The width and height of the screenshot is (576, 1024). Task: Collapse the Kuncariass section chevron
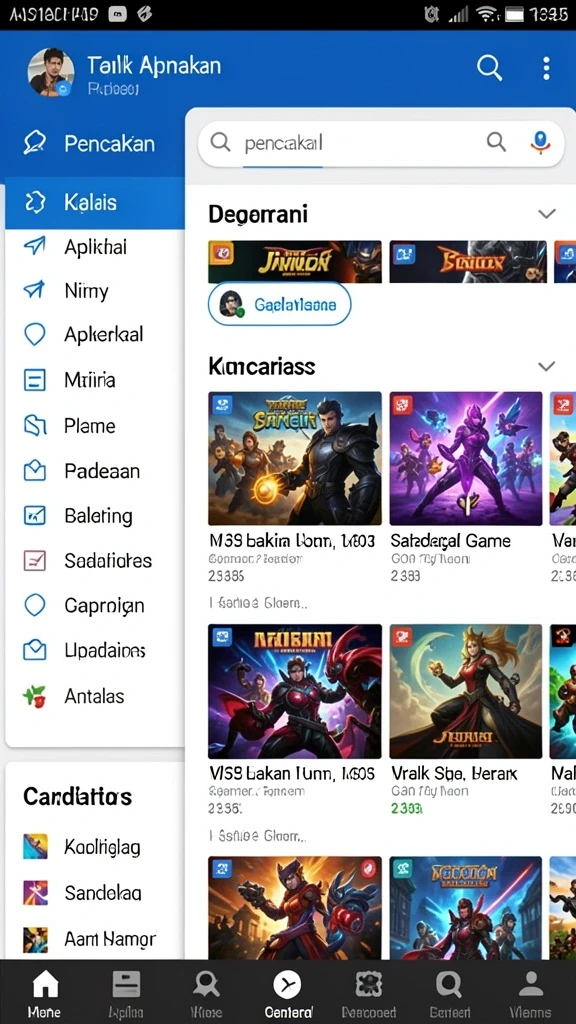[x=546, y=366]
